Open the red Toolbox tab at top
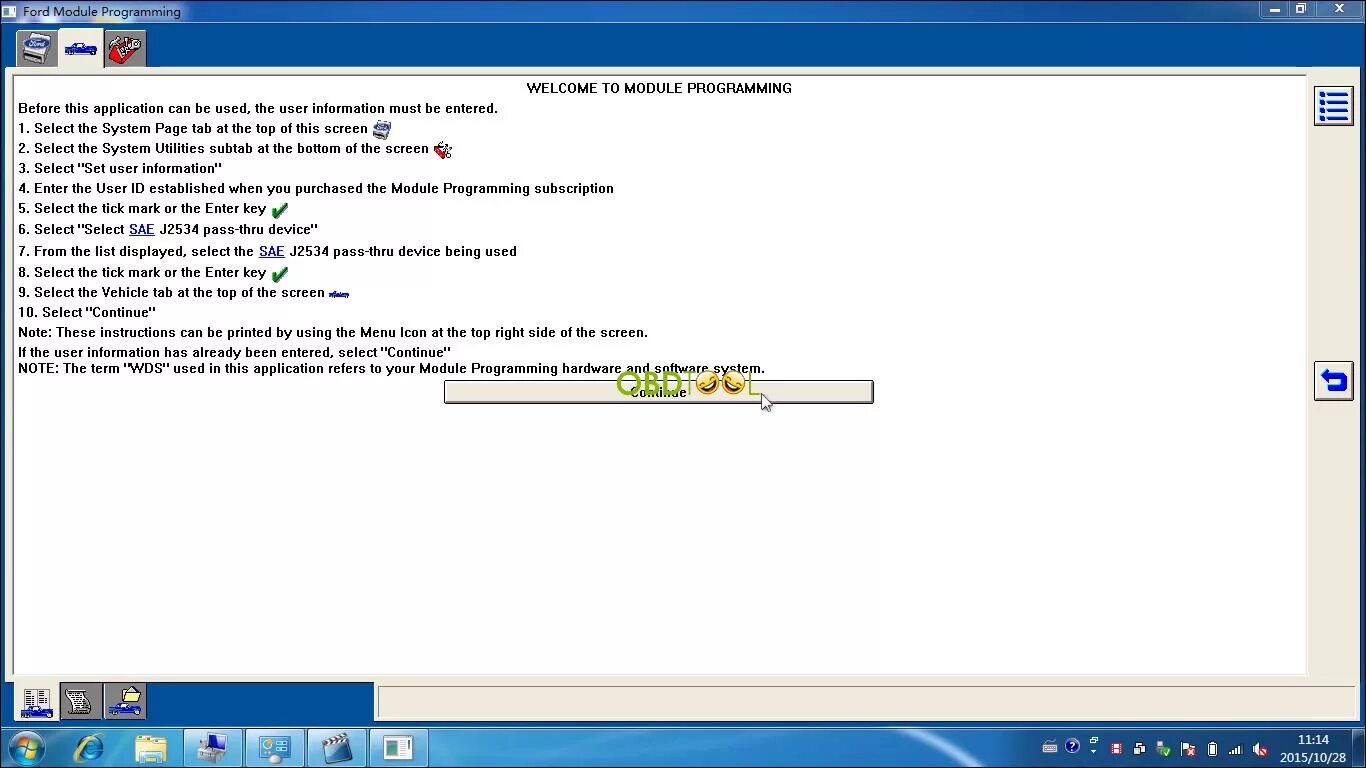The width and height of the screenshot is (1366, 768). pos(125,48)
